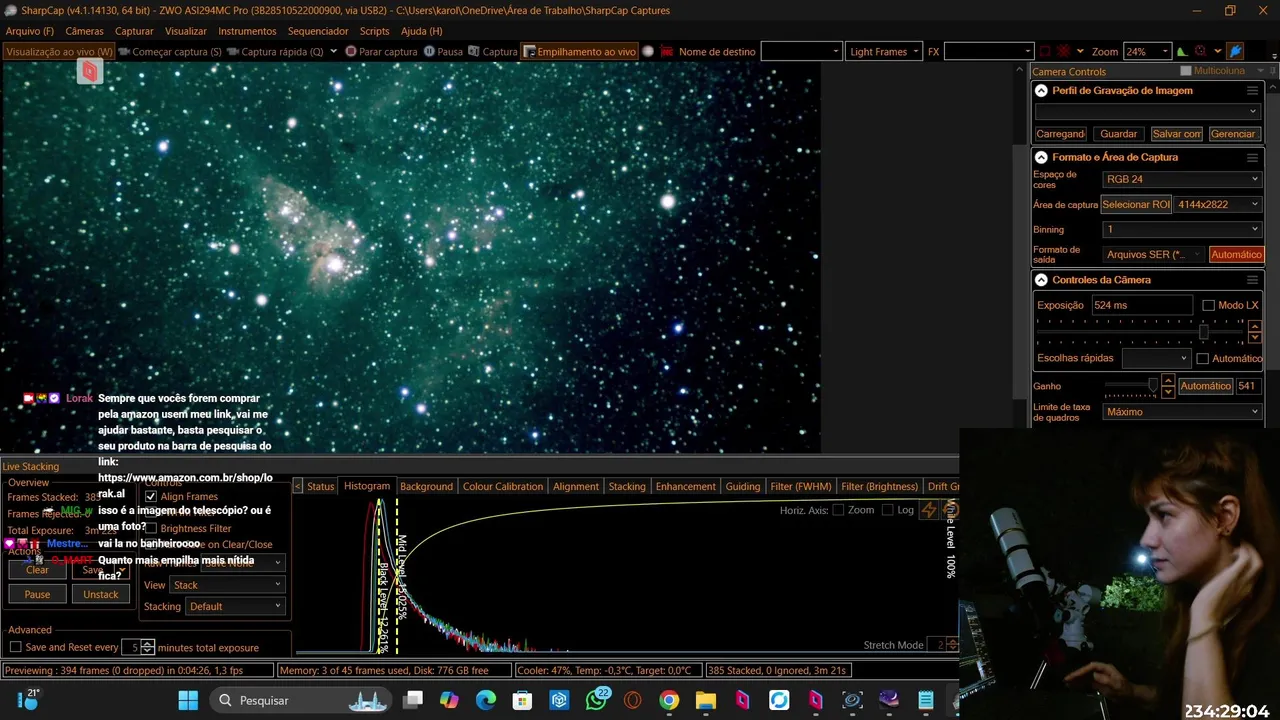This screenshot has width=1280, height=720.
Task: Open the Light Frames dropdown
Action: pyautogui.click(x=883, y=51)
